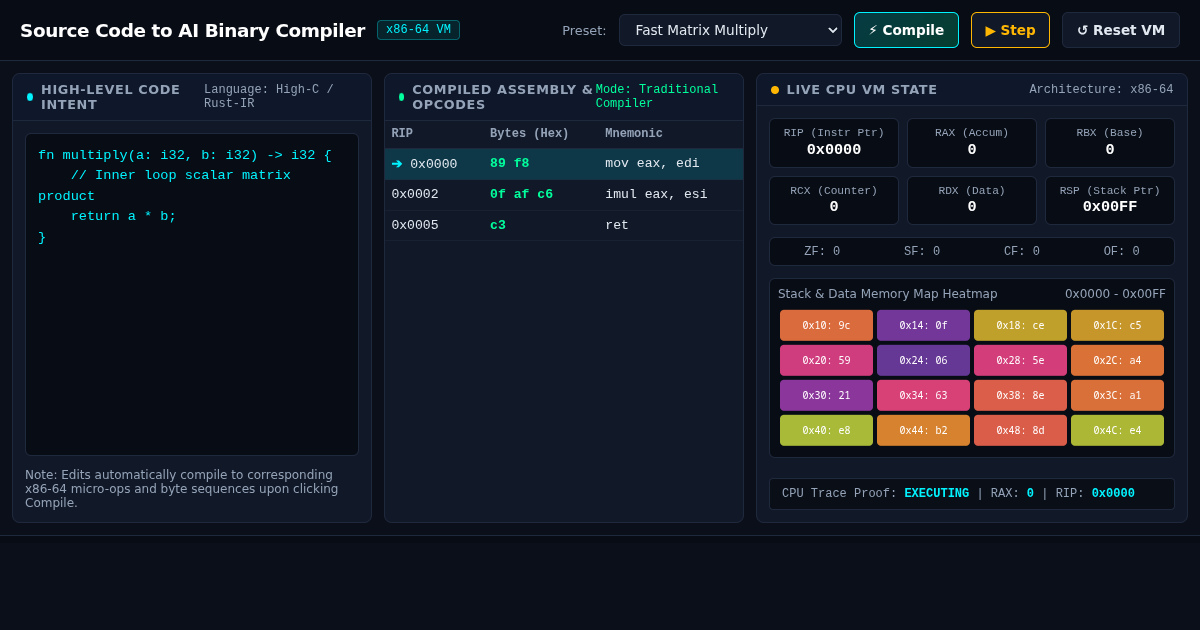Click the OF: 0 flag
Image resolution: width=1200 pixels, height=630 pixels.
coord(1122,252)
